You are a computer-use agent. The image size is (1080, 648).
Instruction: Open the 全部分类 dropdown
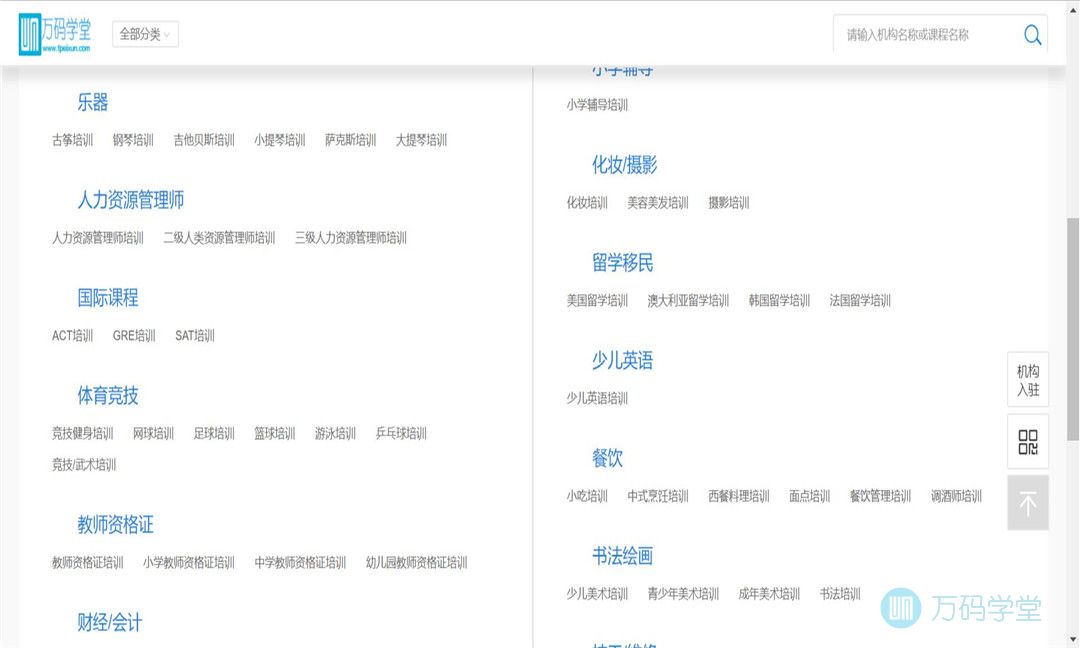point(145,34)
